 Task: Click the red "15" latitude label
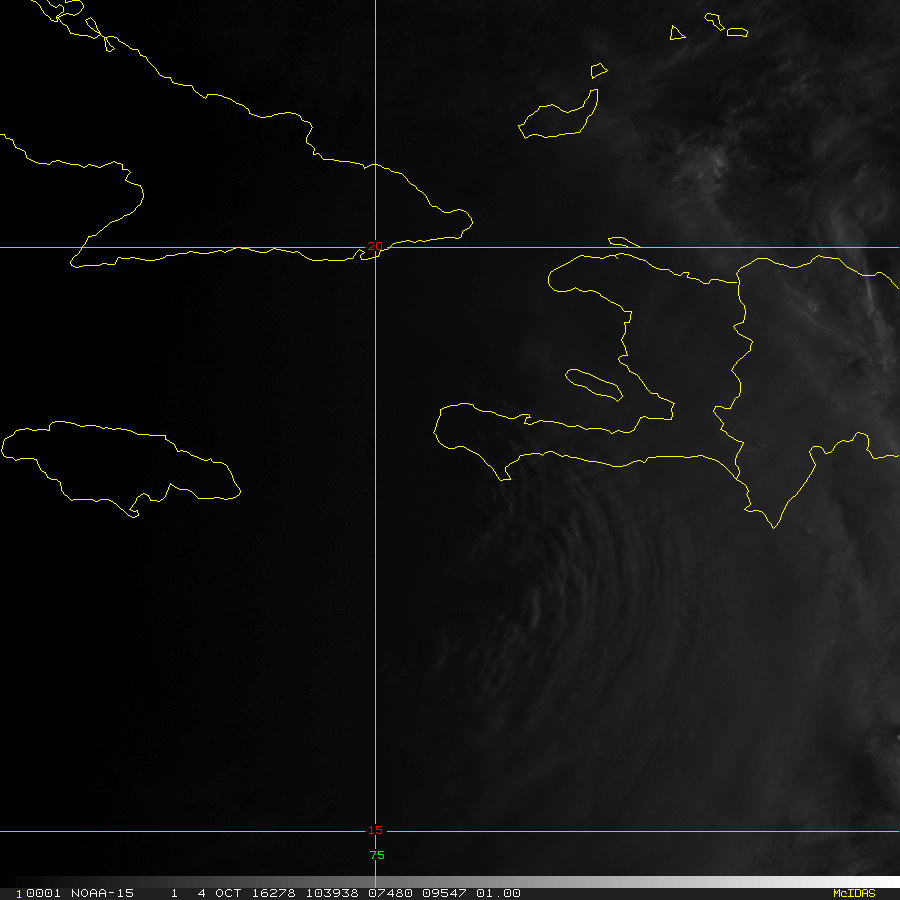[375, 830]
